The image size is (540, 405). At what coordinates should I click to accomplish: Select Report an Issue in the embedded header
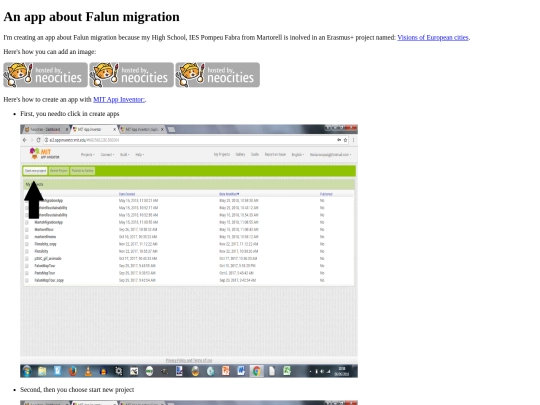coord(275,154)
